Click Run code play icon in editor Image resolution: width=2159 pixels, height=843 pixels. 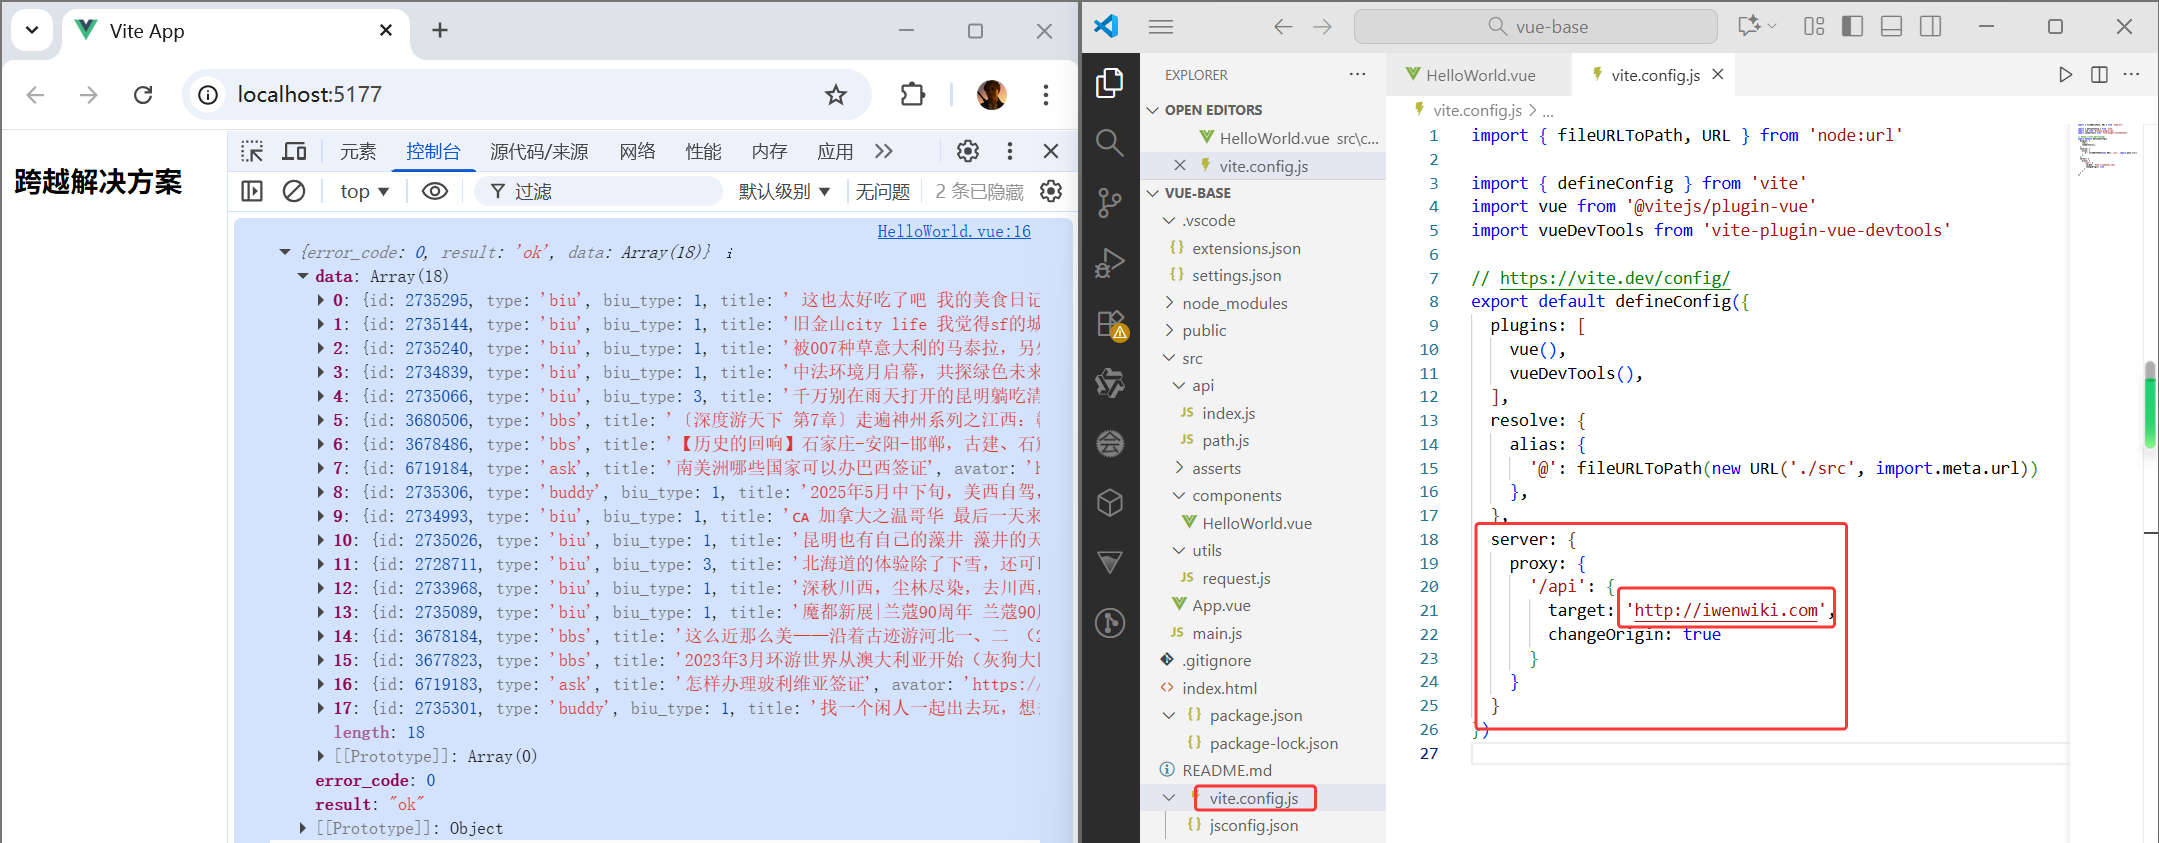(x=2065, y=75)
